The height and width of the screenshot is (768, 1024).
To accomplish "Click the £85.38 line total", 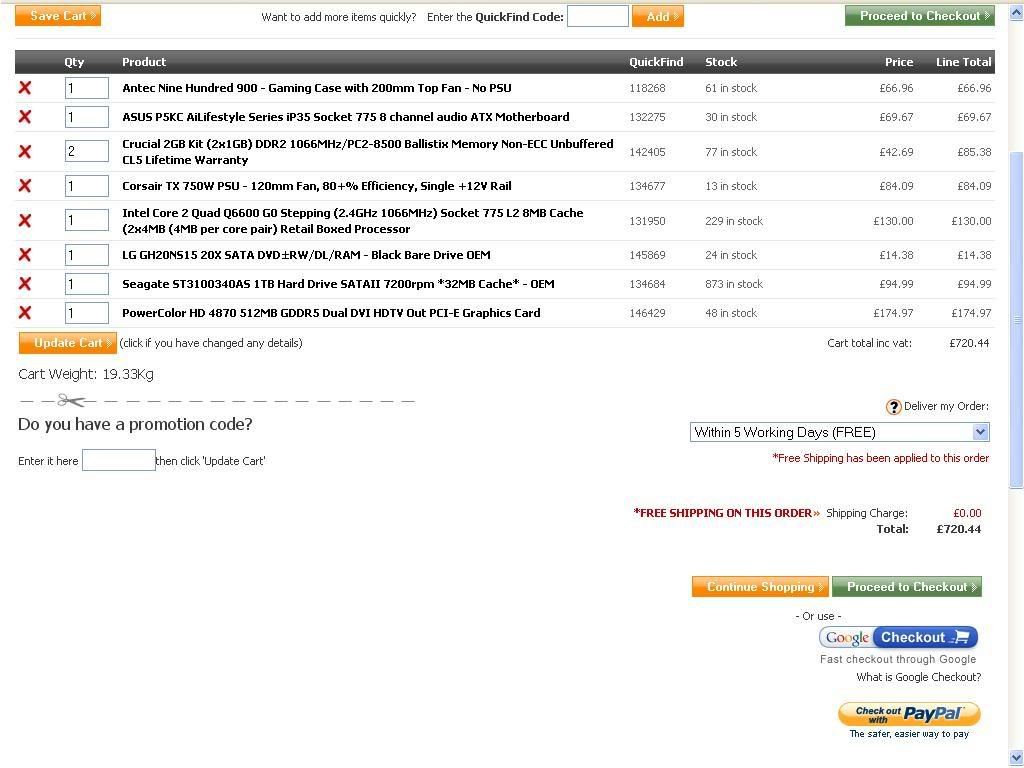I will pos(974,152).
